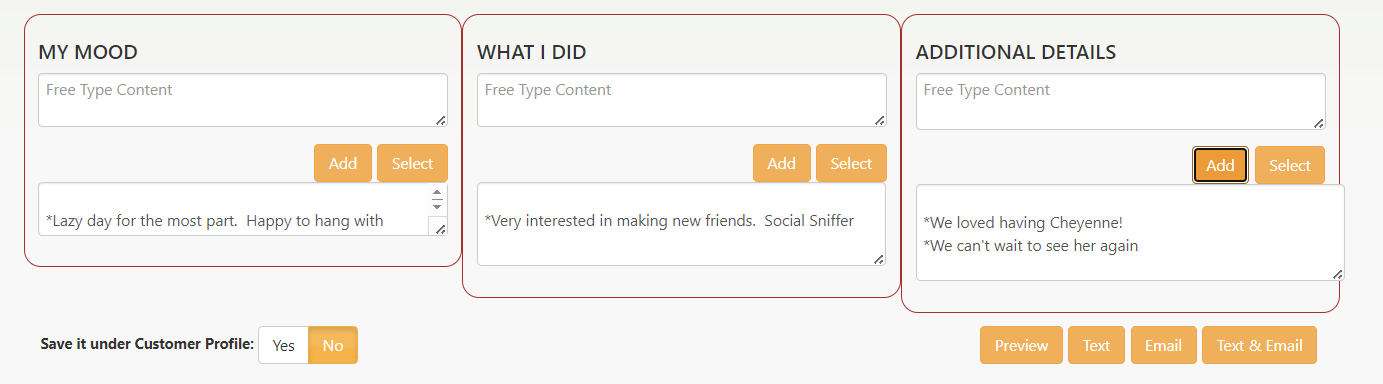Click the highlighted Add button in Additional Details

click(x=1220, y=165)
